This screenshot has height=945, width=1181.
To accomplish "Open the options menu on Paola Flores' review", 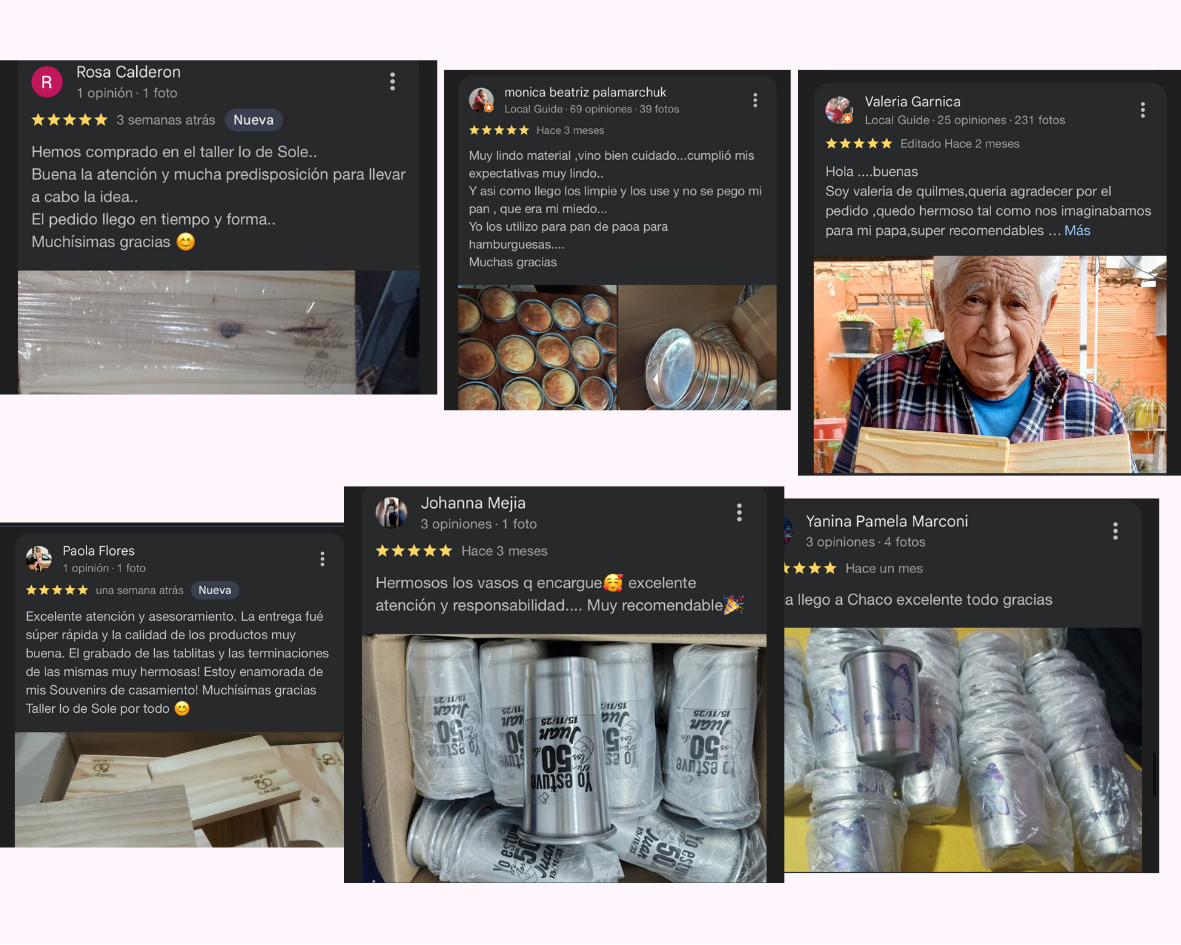I will coord(322,559).
